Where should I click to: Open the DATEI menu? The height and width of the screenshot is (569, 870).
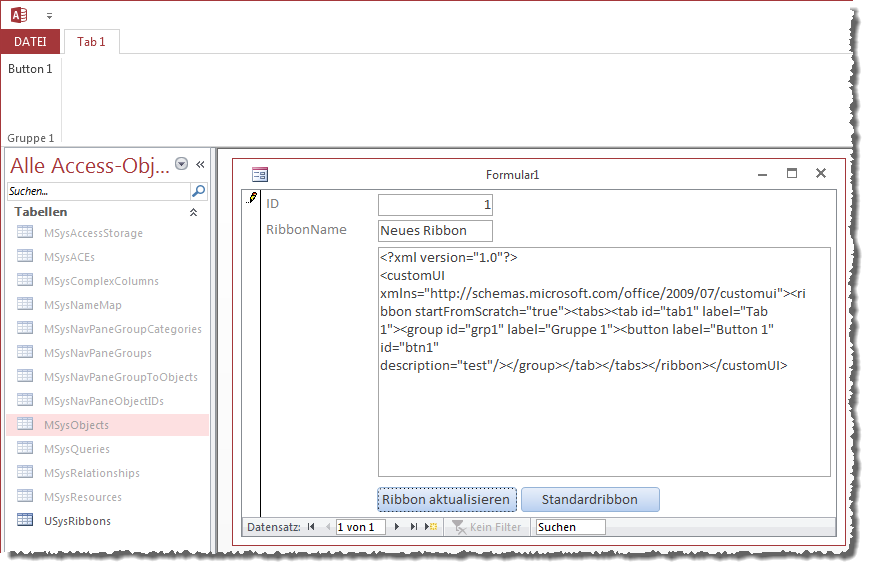30,42
